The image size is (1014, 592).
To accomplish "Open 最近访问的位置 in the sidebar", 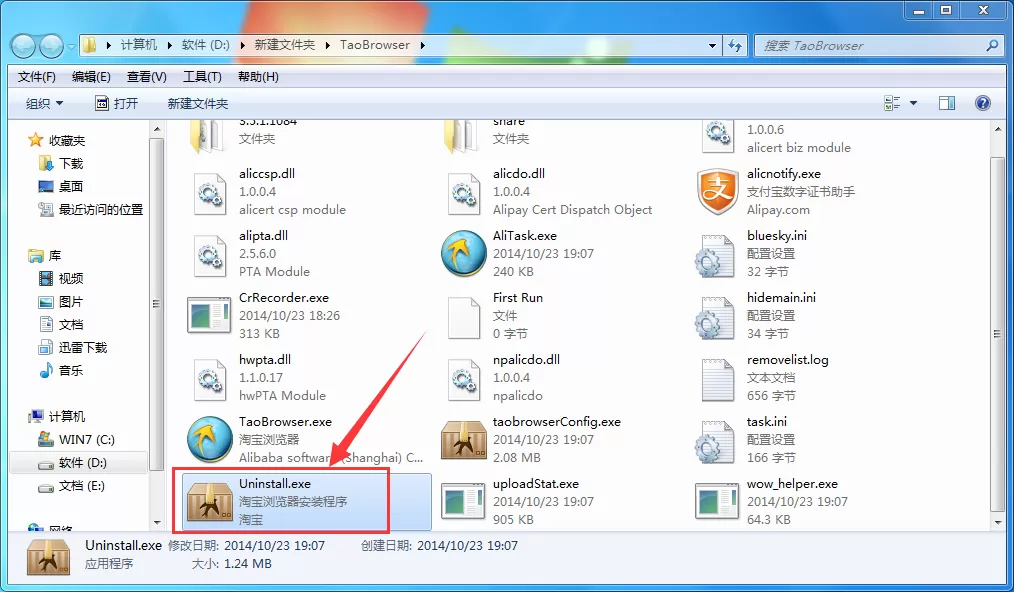I will click(x=101, y=210).
